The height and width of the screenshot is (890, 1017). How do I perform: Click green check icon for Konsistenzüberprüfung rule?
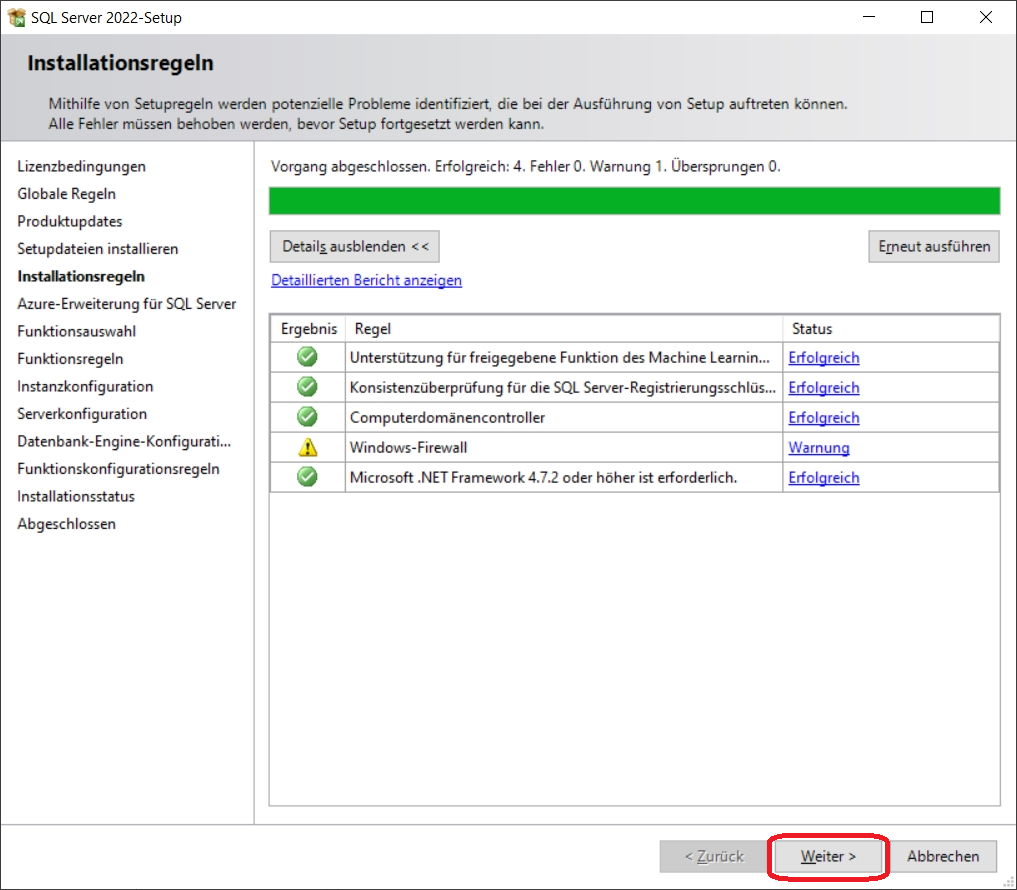(x=307, y=387)
